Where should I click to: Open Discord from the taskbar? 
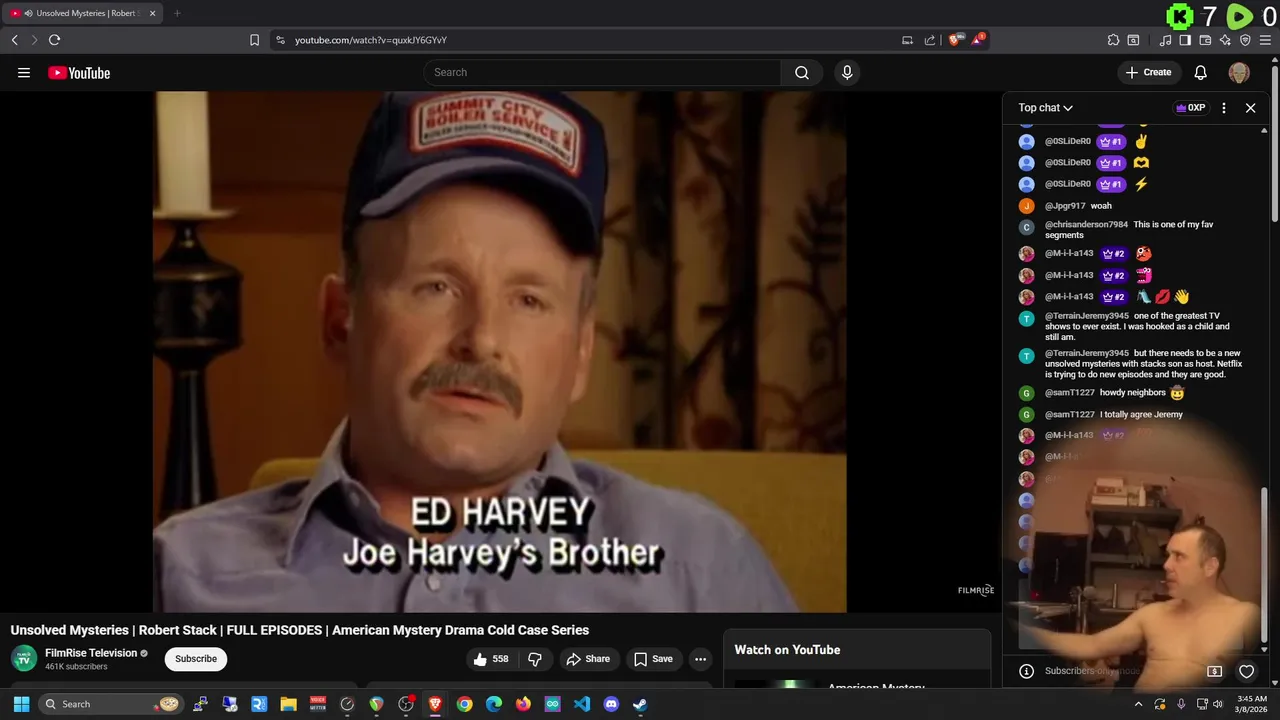click(611, 704)
